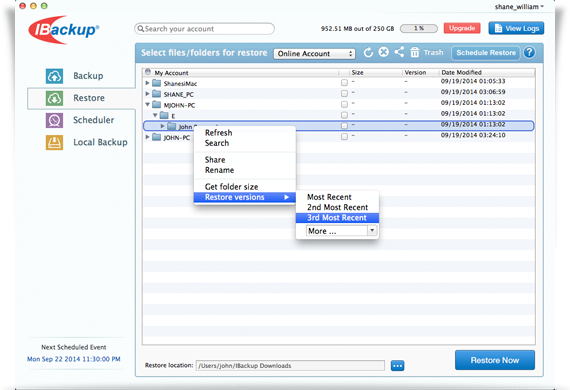Expand the highlighted John folder node

click(x=162, y=126)
